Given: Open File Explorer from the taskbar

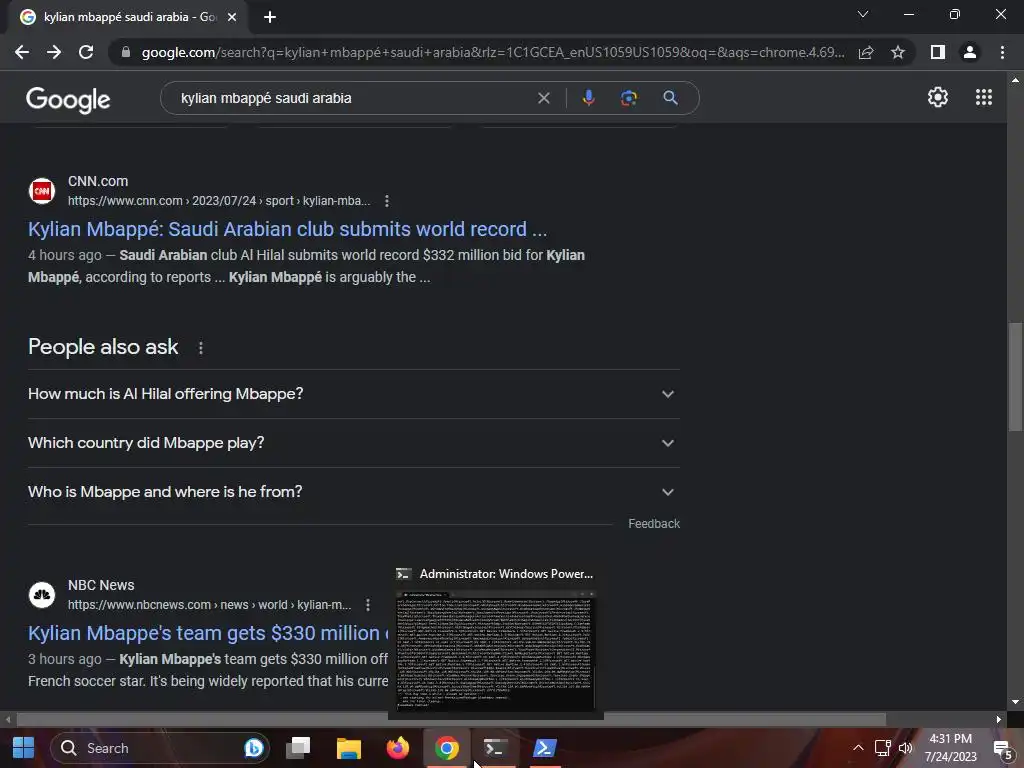Looking at the screenshot, I should 348,748.
